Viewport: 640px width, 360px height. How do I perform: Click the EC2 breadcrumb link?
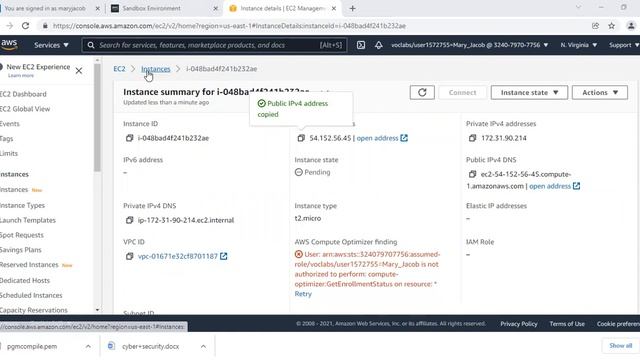pos(119,69)
